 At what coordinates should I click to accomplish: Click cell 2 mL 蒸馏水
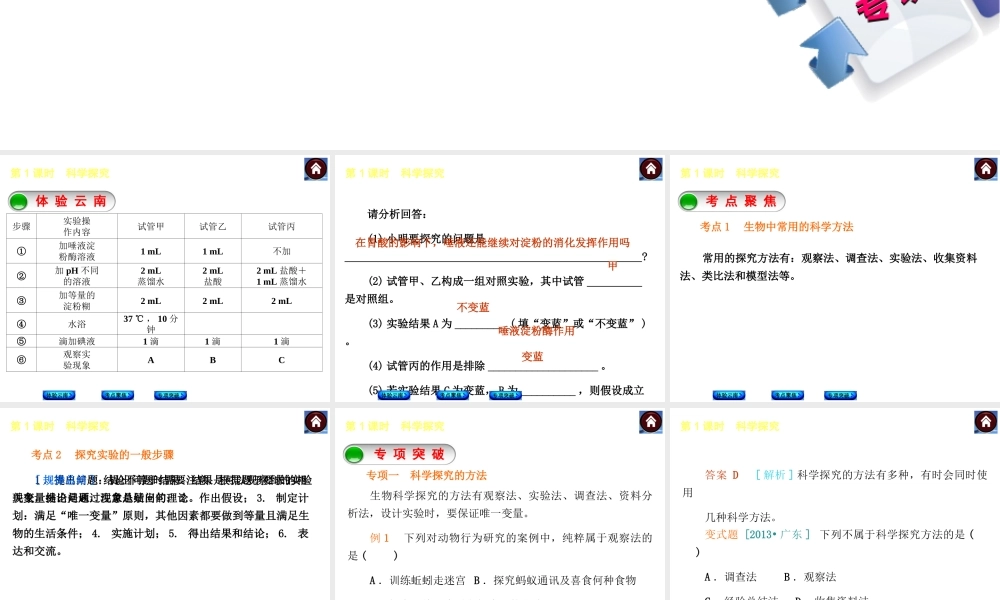(x=151, y=275)
